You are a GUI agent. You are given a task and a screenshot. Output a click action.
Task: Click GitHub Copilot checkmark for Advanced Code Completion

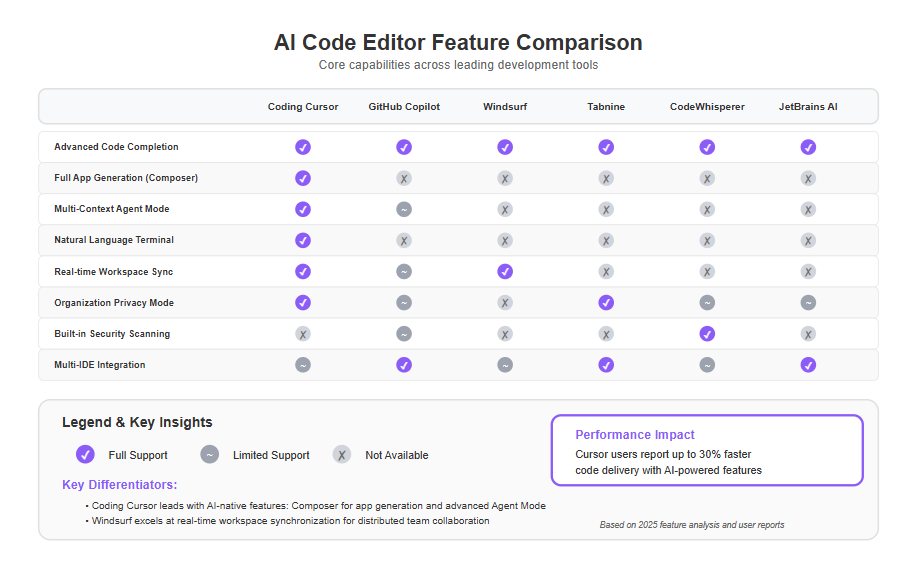[404, 147]
